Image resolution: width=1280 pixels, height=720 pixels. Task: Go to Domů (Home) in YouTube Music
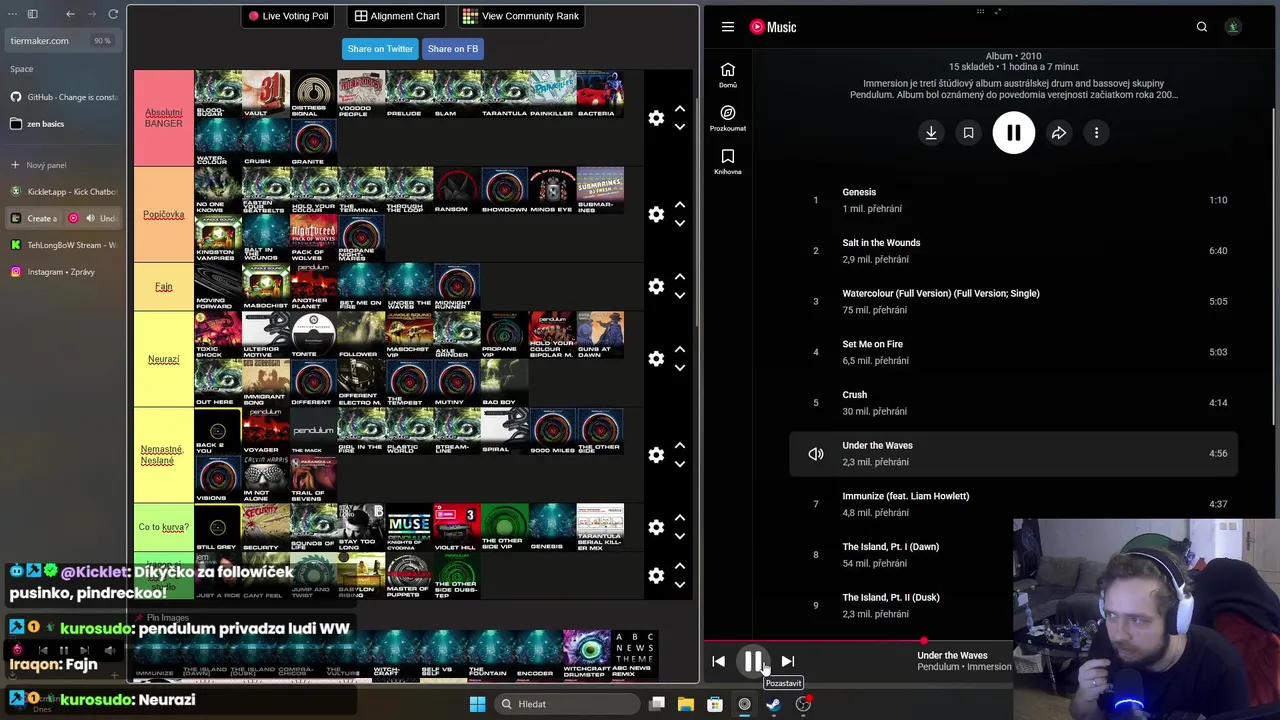pyautogui.click(x=728, y=75)
